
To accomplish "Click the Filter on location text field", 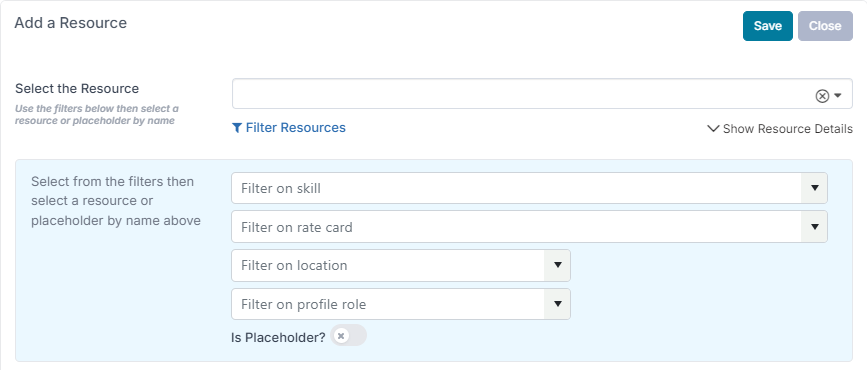I will [x=388, y=265].
